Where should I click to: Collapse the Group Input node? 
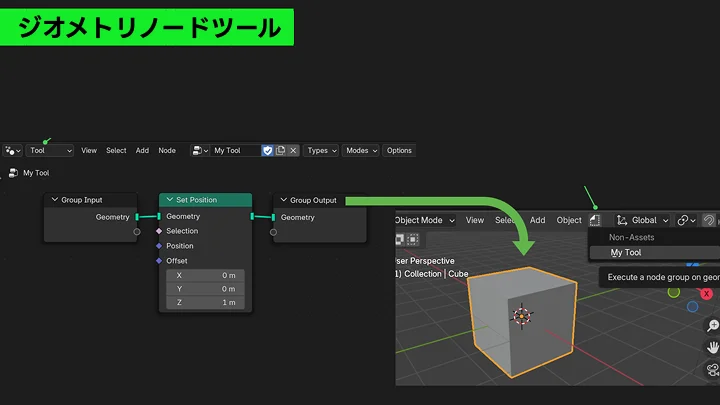click(x=54, y=200)
